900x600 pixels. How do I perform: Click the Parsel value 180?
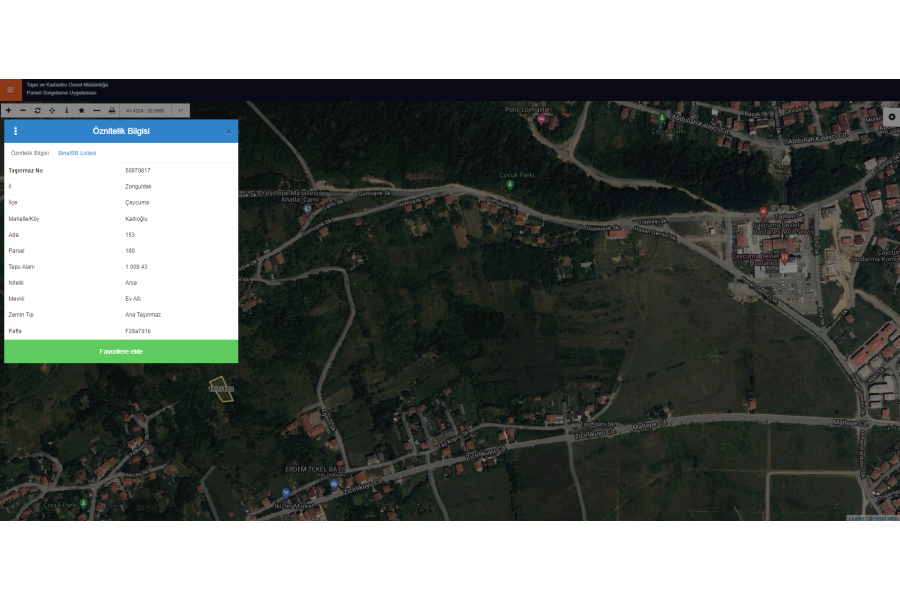(x=130, y=251)
